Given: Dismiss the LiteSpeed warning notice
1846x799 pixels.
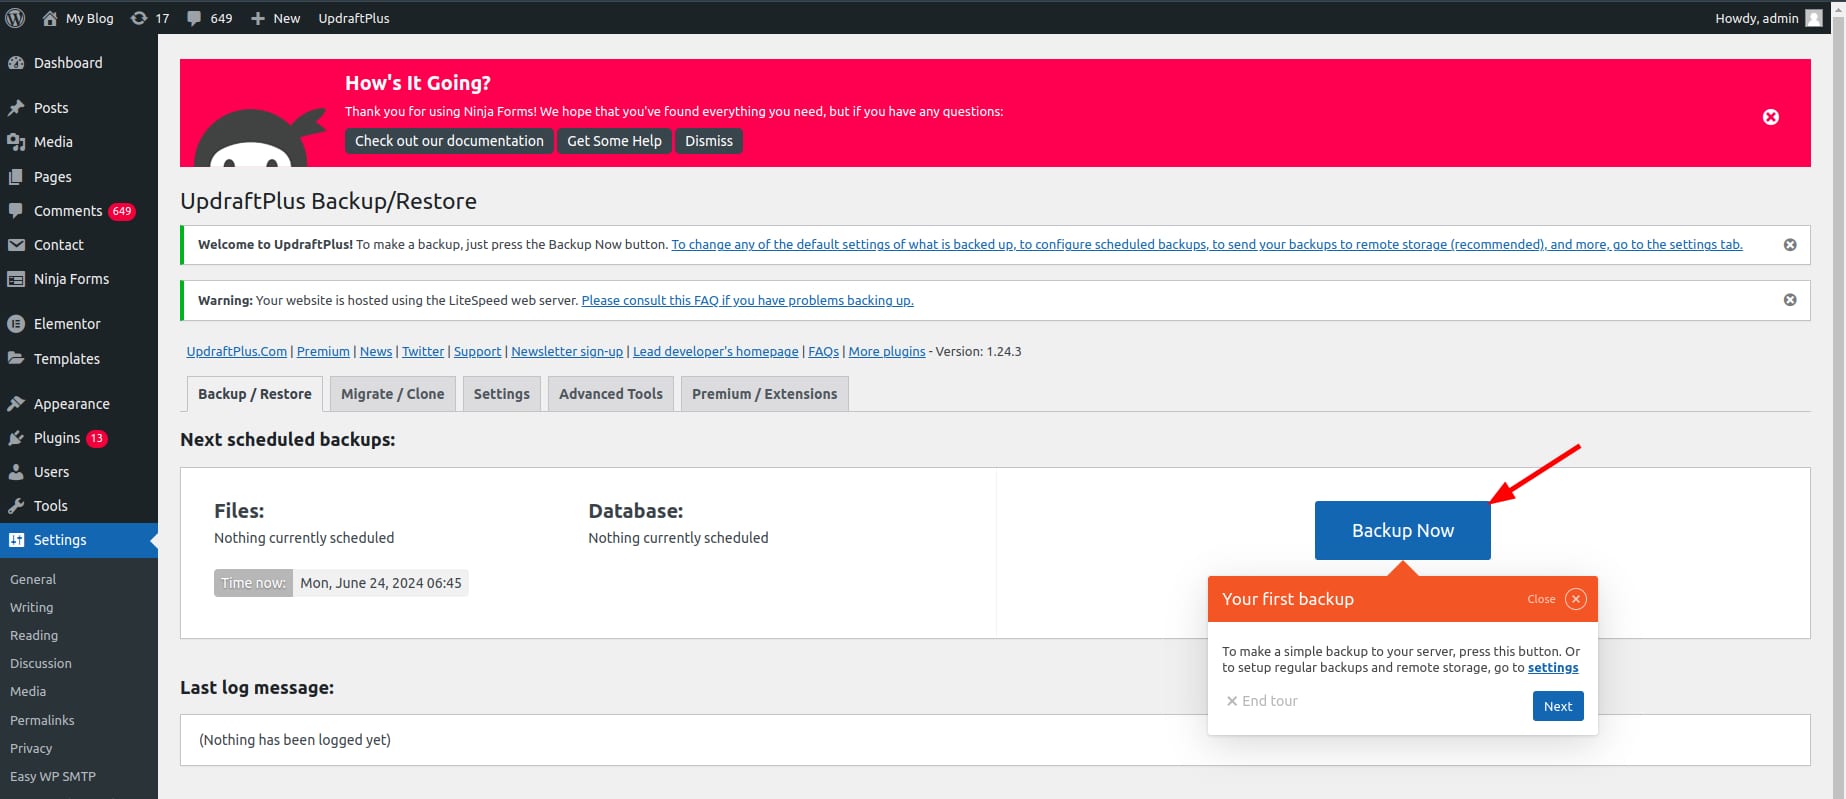Looking at the screenshot, I should [1789, 300].
